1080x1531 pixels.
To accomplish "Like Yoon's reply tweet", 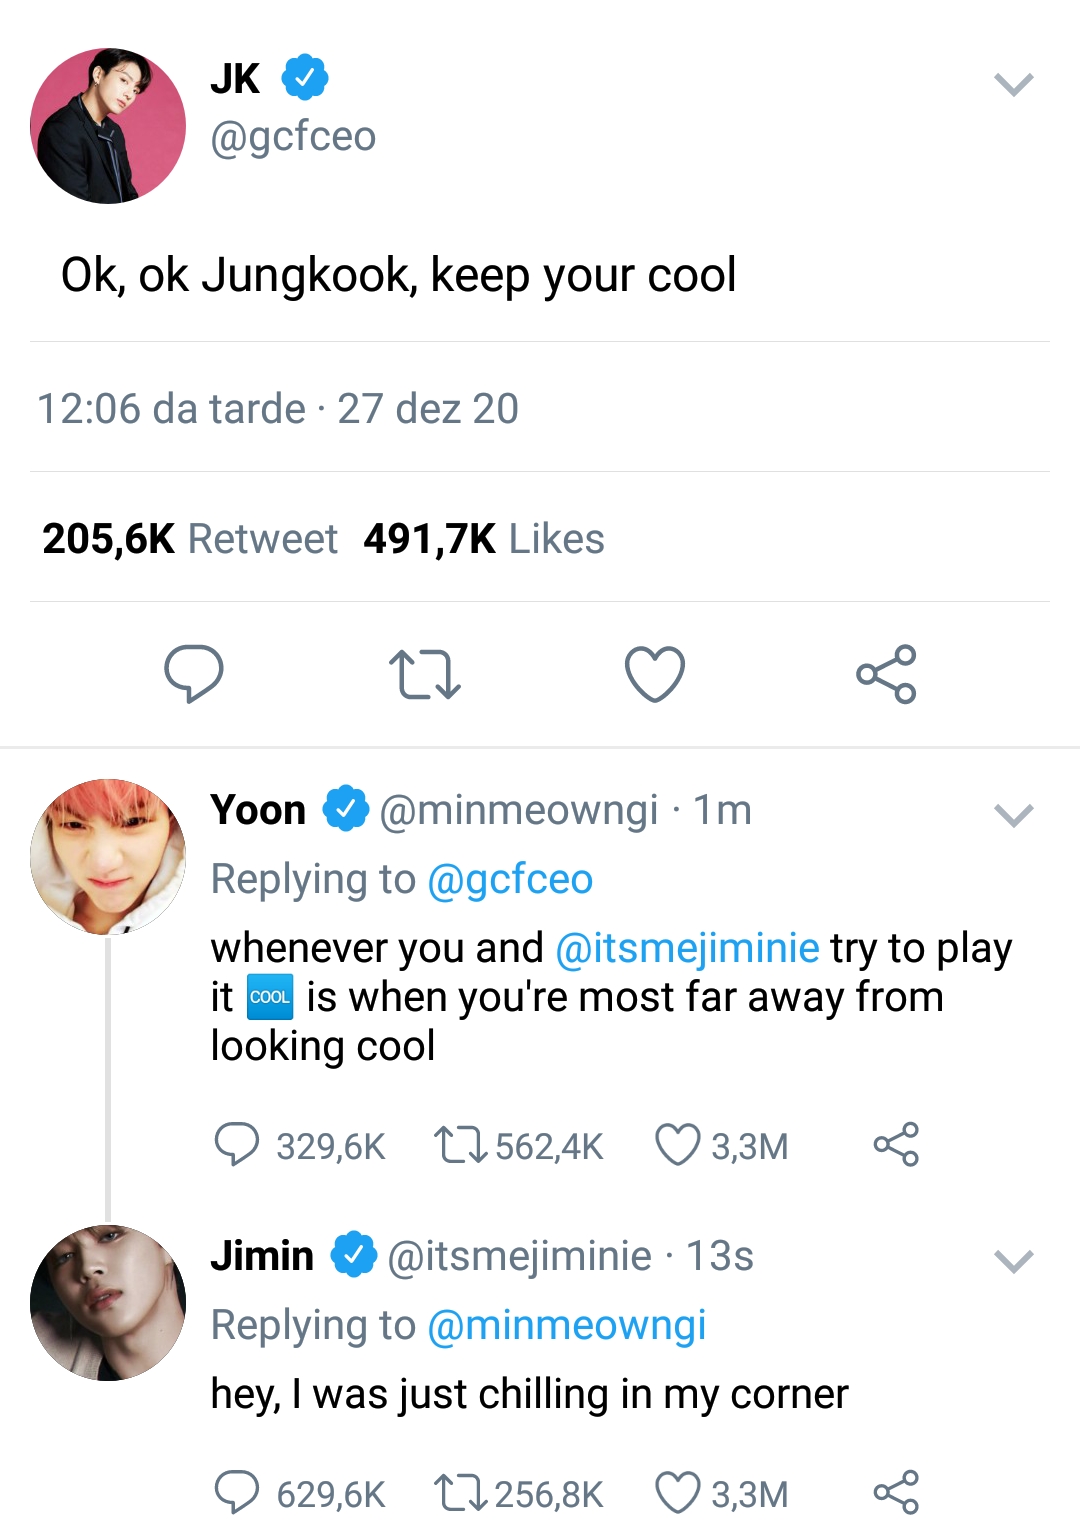I will (677, 1145).
